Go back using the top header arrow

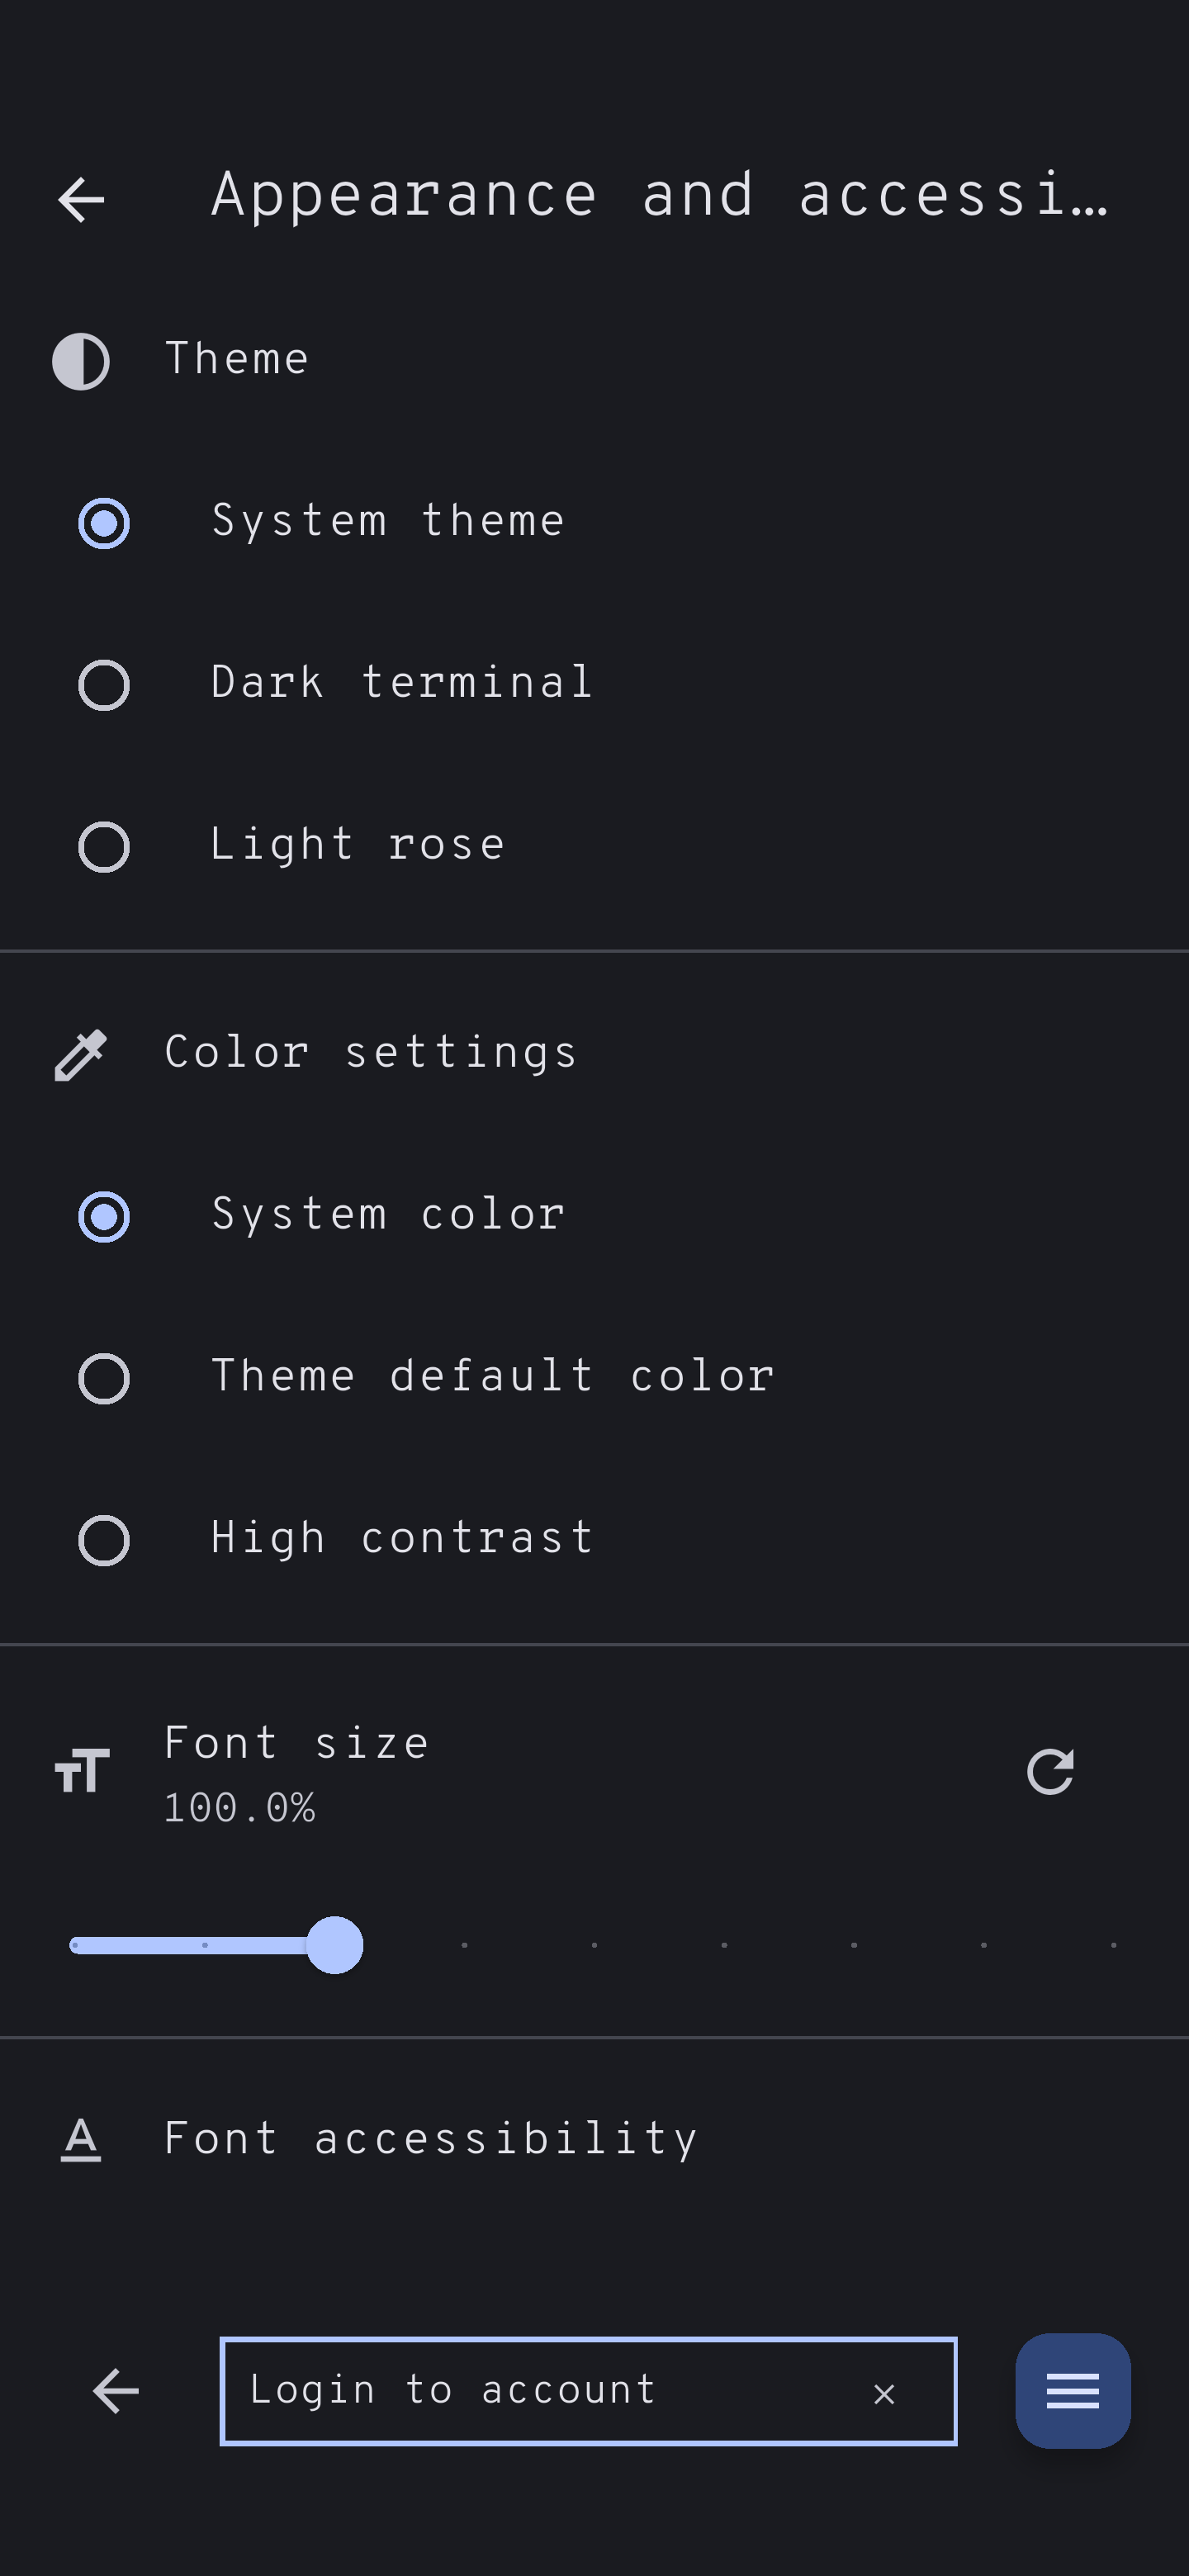point(81,199)
